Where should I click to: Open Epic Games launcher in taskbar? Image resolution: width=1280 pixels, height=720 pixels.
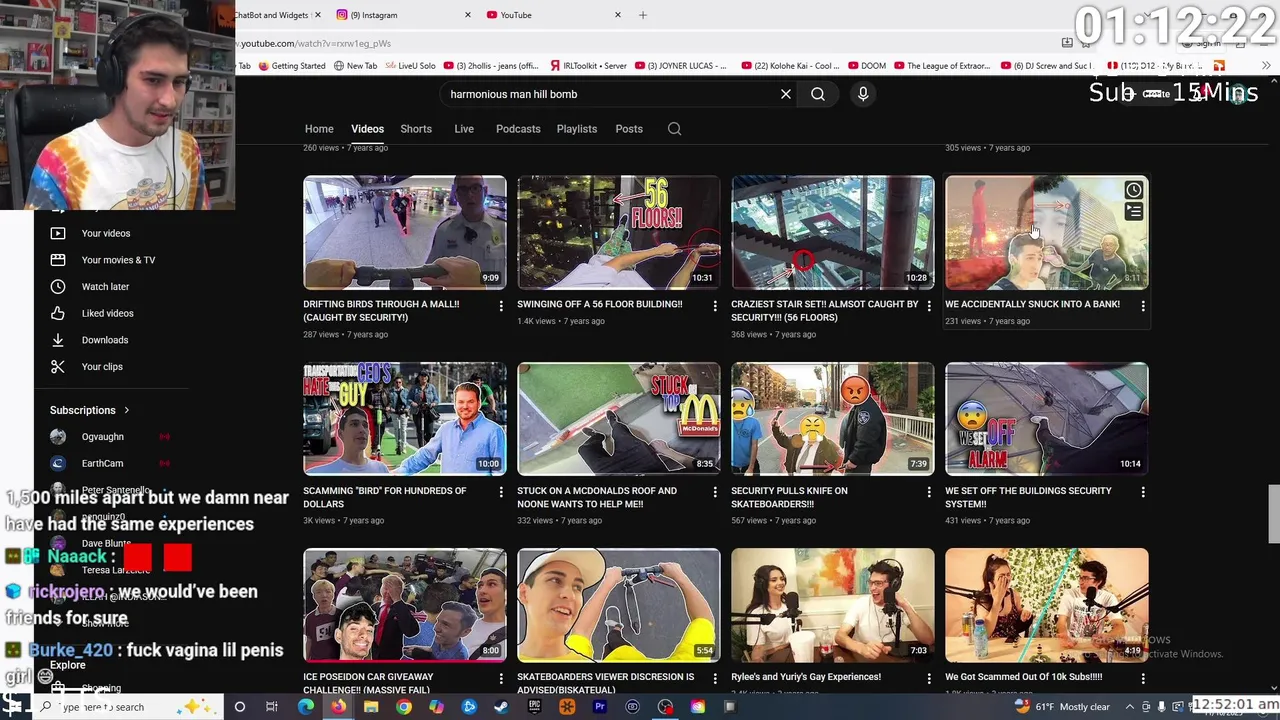(x=534, y=707)
